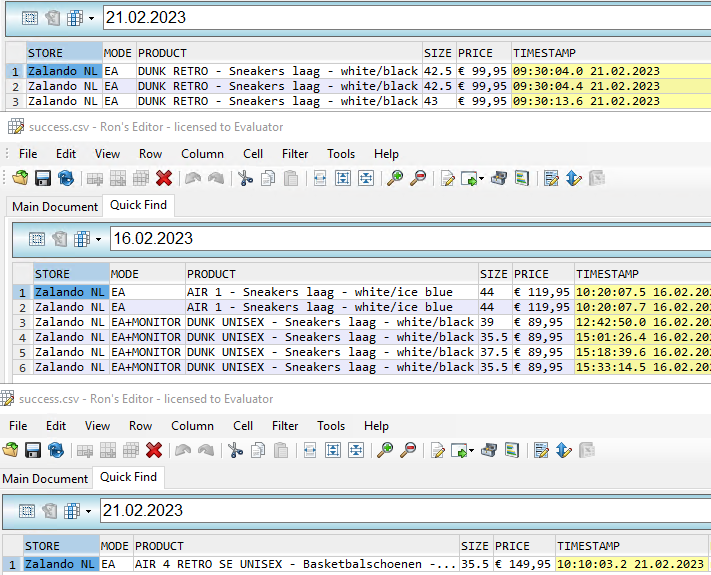711x575 pixels.
Task: Click blue-yellow sort arrow icon in 16.02.2023 window
Action: 574,178
